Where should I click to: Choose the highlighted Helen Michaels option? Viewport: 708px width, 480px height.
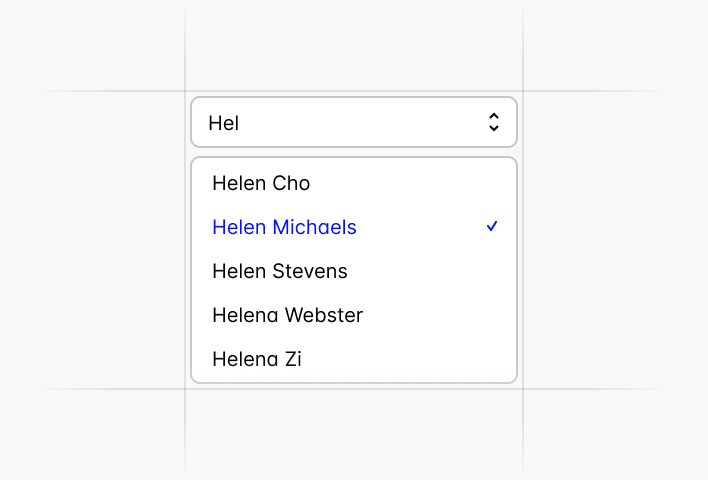(284, 227)
